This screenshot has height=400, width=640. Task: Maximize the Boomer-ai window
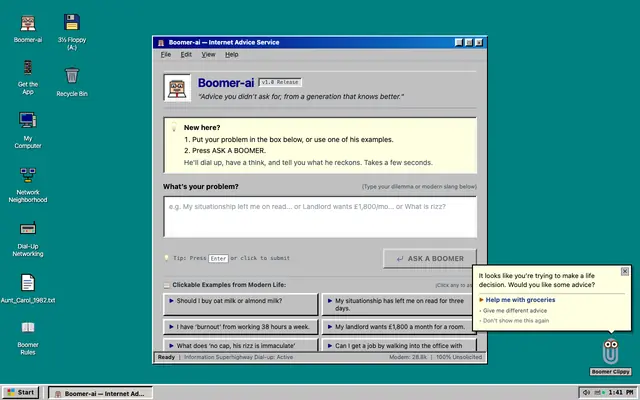pos(469,42)
